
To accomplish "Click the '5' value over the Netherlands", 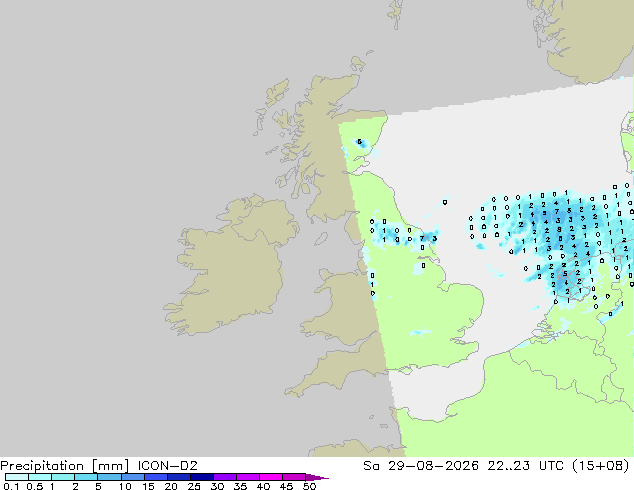I will pyautogui.click(x=565, y=274).
